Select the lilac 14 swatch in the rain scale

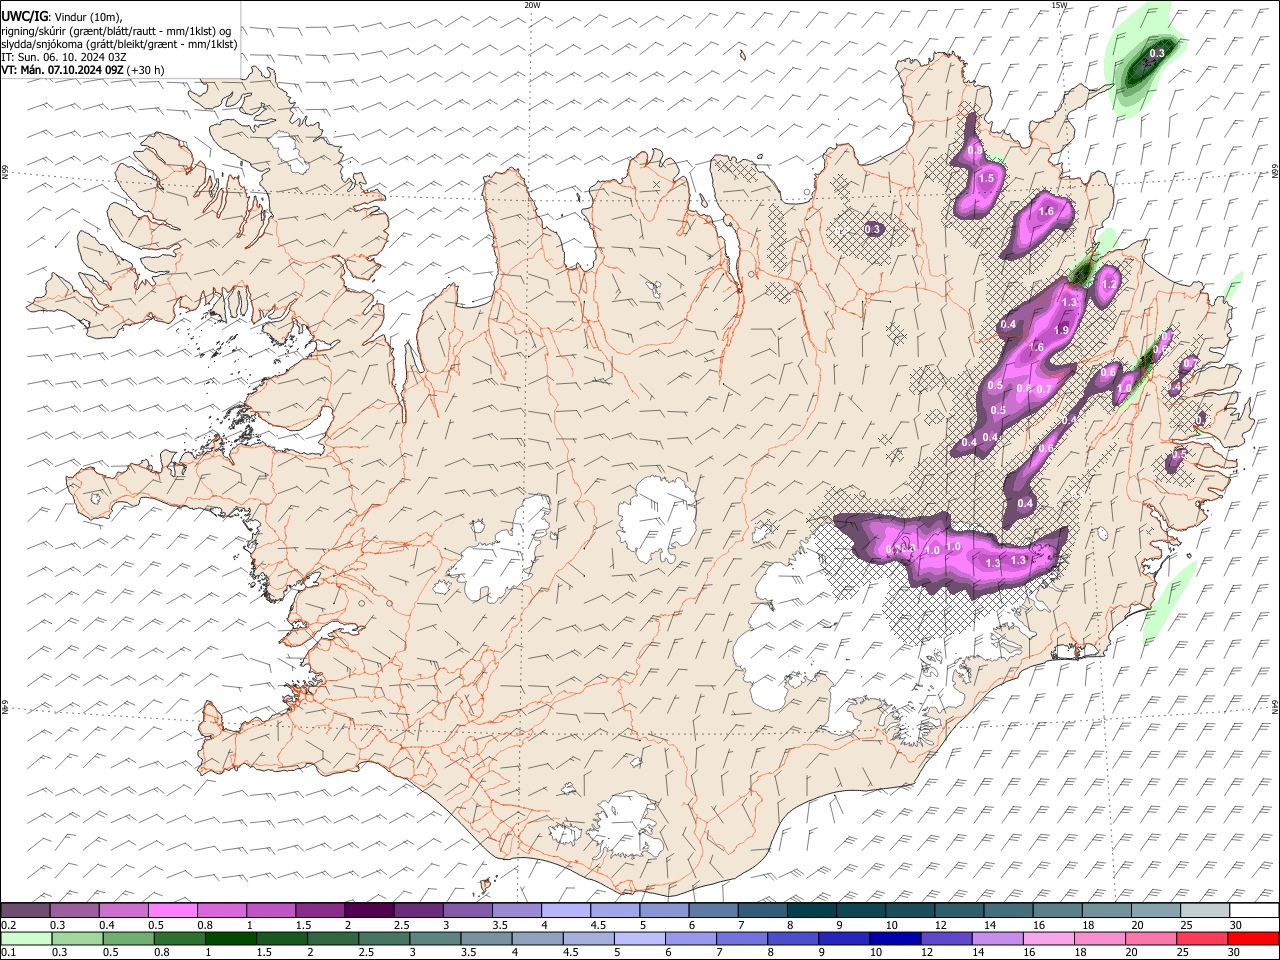(996, 938)
